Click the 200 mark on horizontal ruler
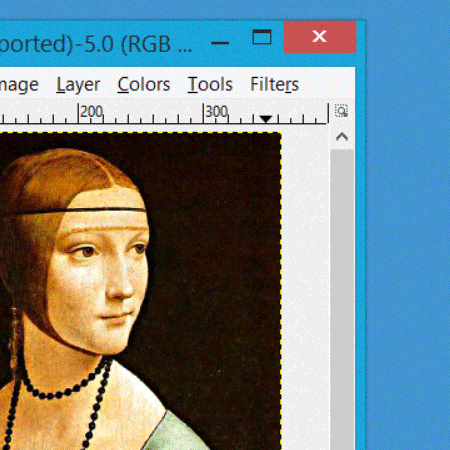Image resolution: width=450 pixels, height=450 pixels. 91,112
